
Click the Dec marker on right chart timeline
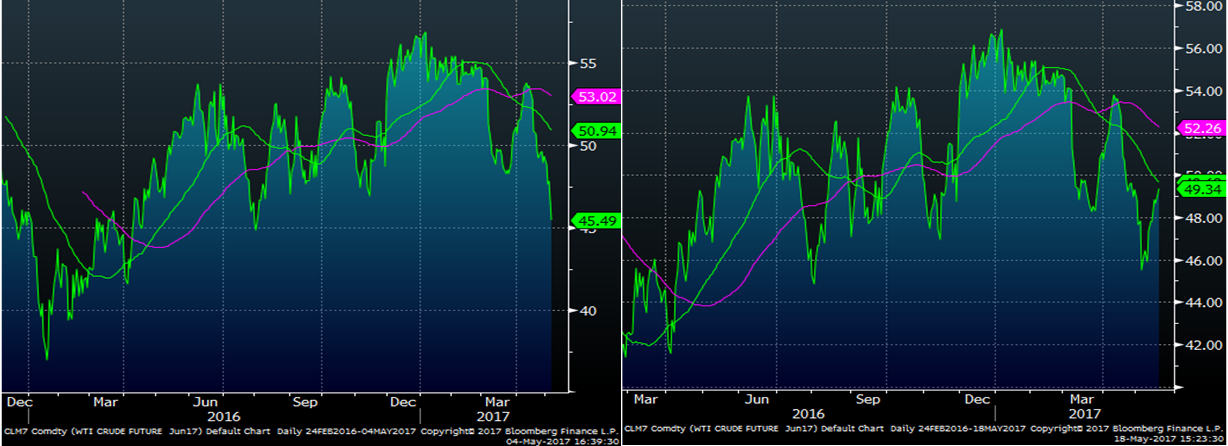[x=977, y=398]
